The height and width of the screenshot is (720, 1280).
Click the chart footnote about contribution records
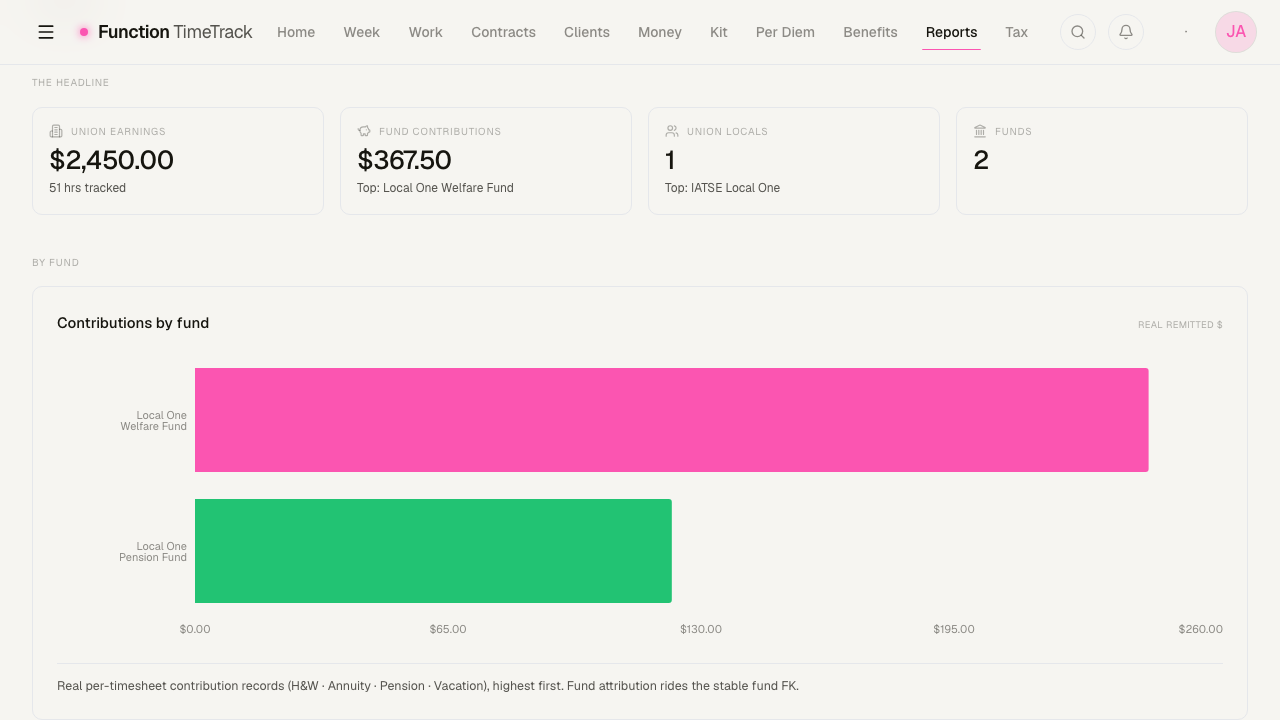[428, 686]
